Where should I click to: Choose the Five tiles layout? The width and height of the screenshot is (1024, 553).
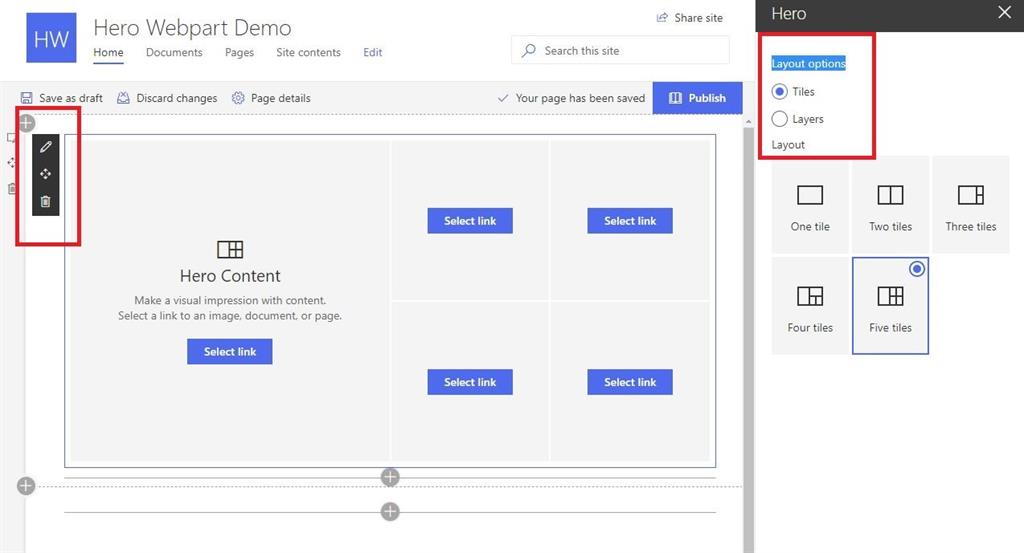pyautogui.click(x=890, y=306)
